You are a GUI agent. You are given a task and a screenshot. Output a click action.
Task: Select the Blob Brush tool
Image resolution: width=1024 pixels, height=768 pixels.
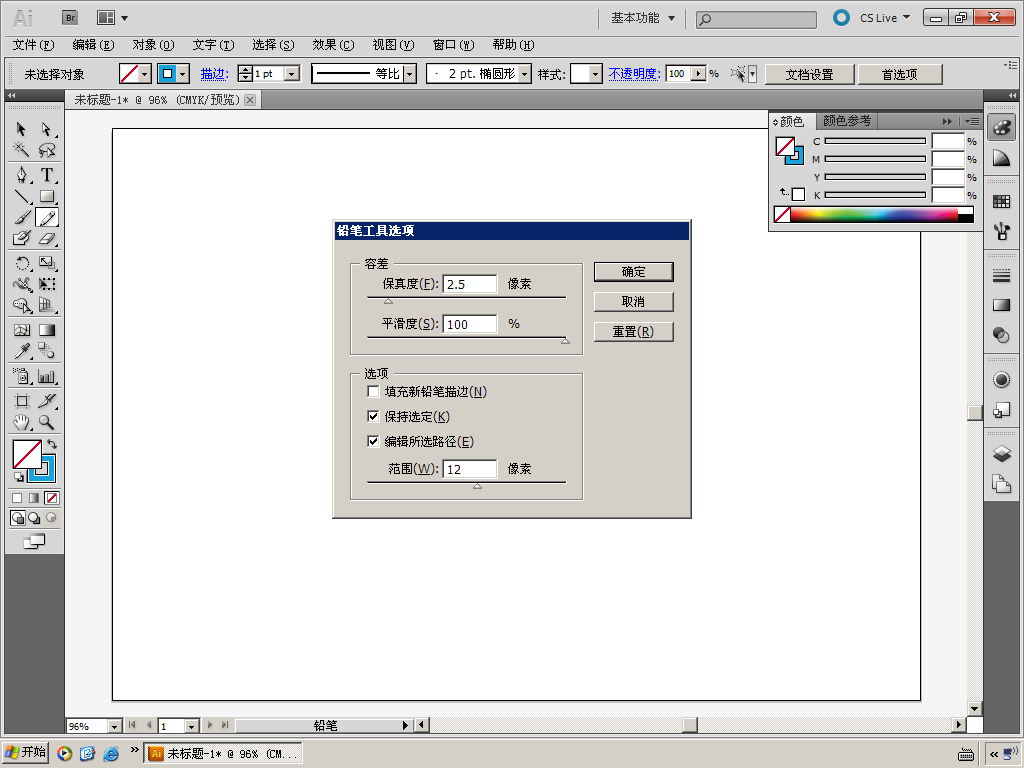click(21, 238)
